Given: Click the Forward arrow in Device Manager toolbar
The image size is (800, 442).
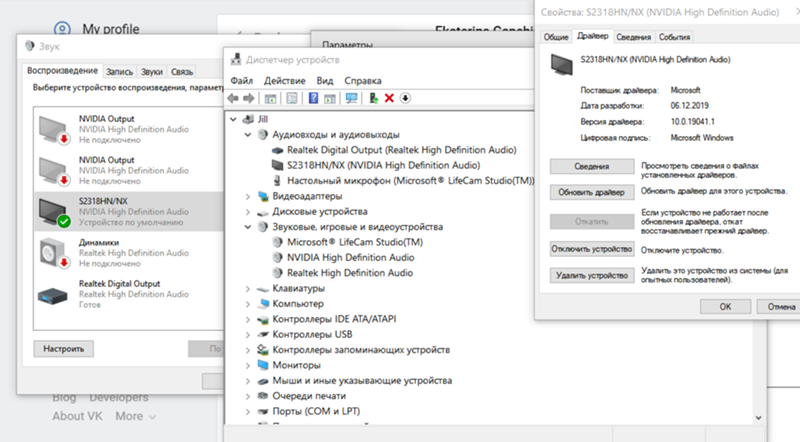Looking at the screenshot, I should coord(248,98).
